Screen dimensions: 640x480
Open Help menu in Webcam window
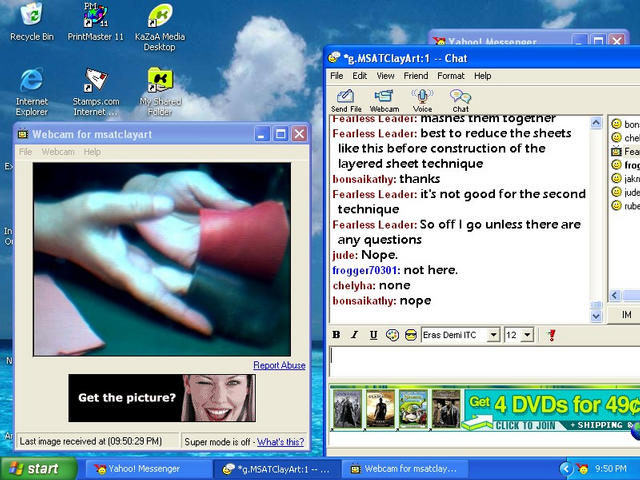click(x=92, y=152)
